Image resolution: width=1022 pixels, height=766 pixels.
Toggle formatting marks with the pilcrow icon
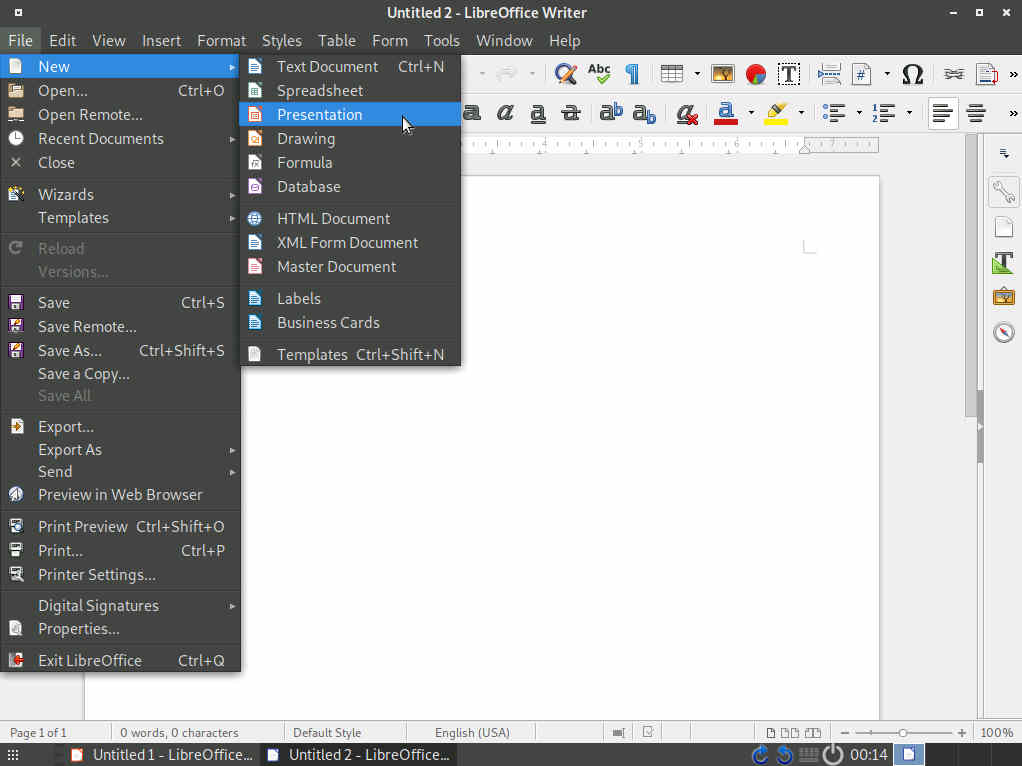coord(632,74)
